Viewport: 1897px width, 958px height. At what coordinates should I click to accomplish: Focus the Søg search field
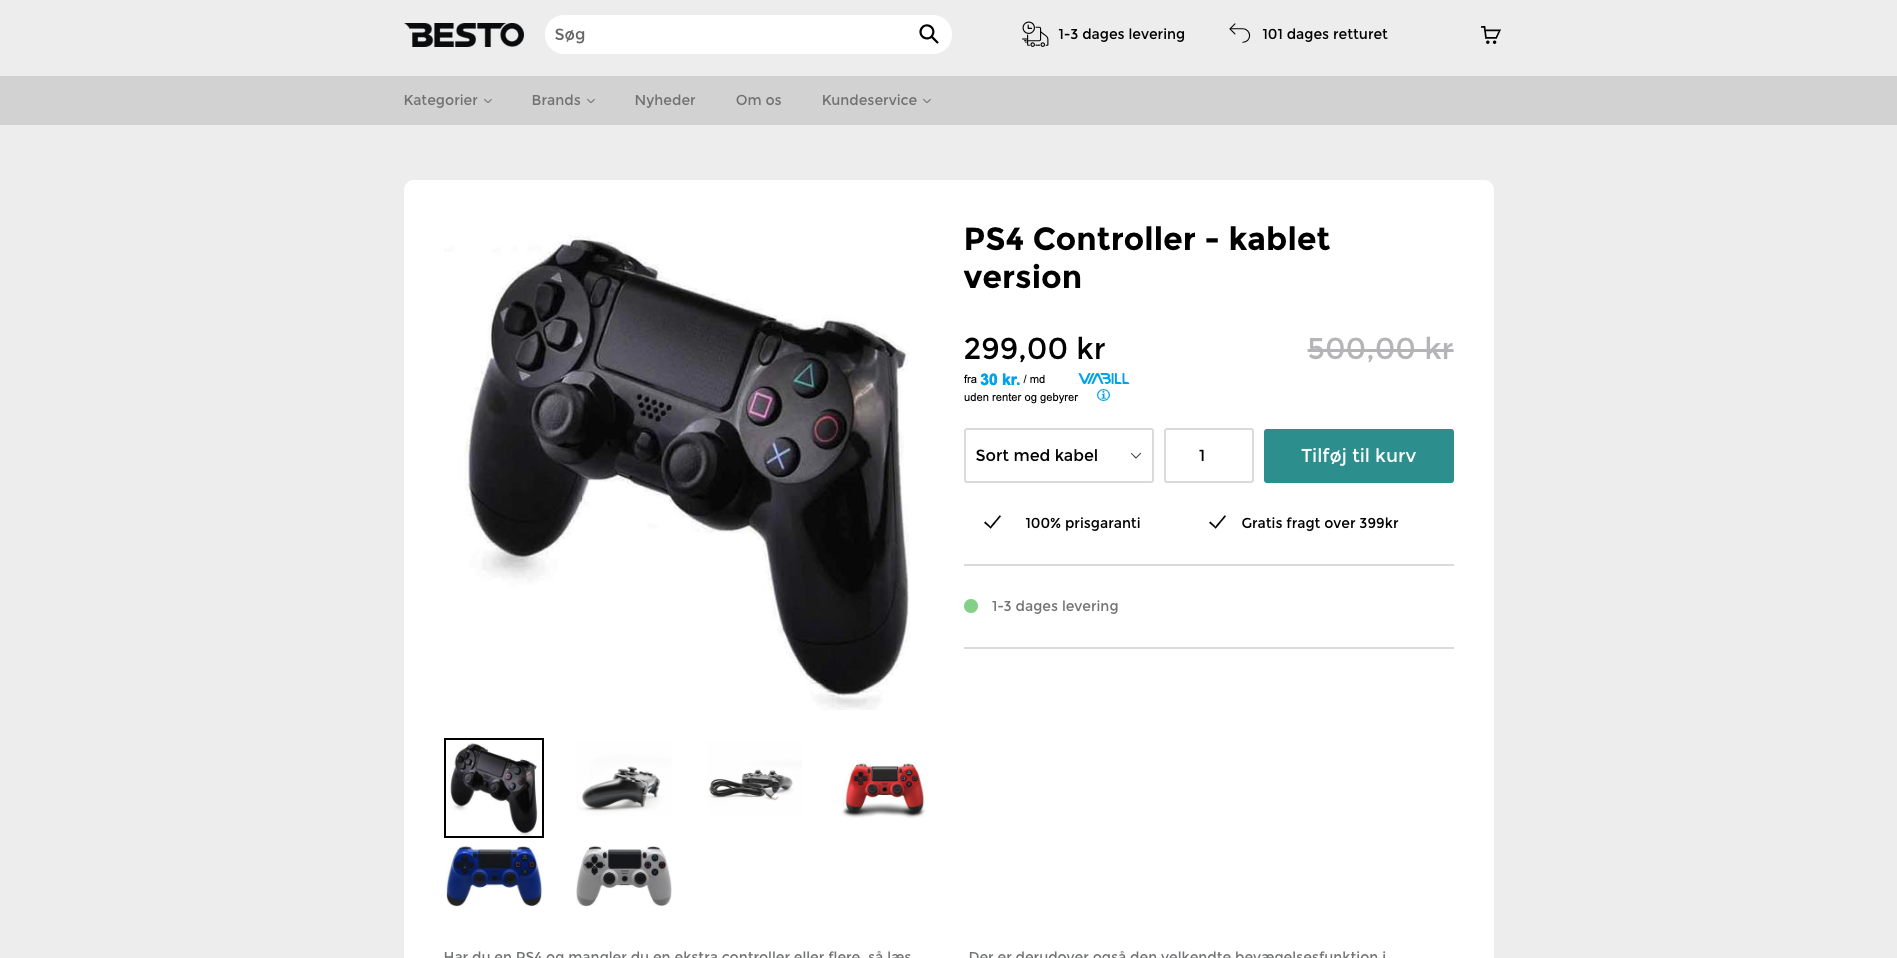[730, 35]
